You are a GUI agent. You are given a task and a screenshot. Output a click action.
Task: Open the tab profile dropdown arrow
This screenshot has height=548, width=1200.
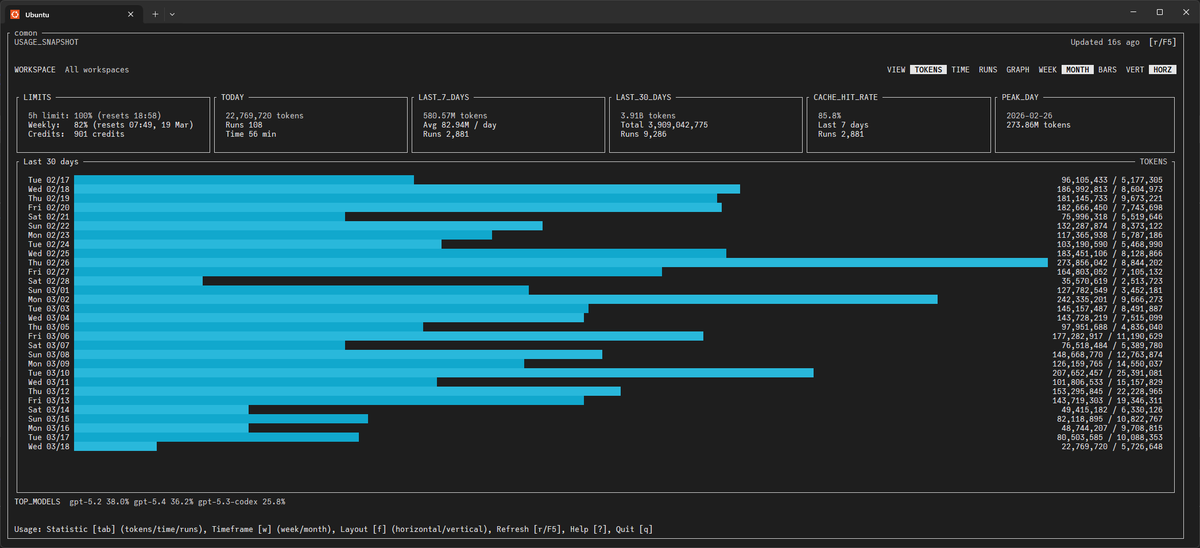tap(172, 13)
